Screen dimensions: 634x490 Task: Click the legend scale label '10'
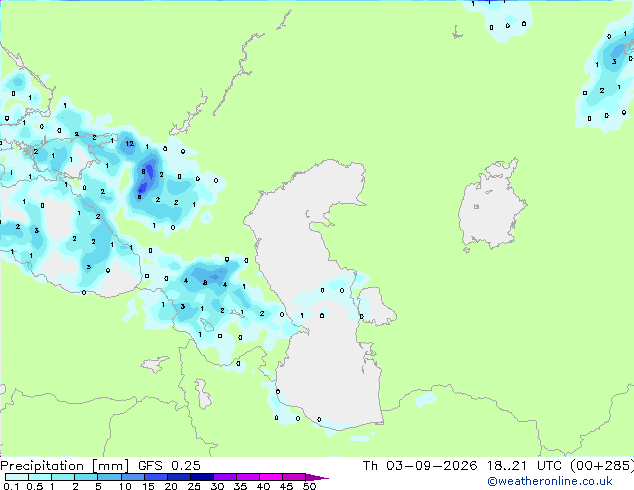click(125, 486)
